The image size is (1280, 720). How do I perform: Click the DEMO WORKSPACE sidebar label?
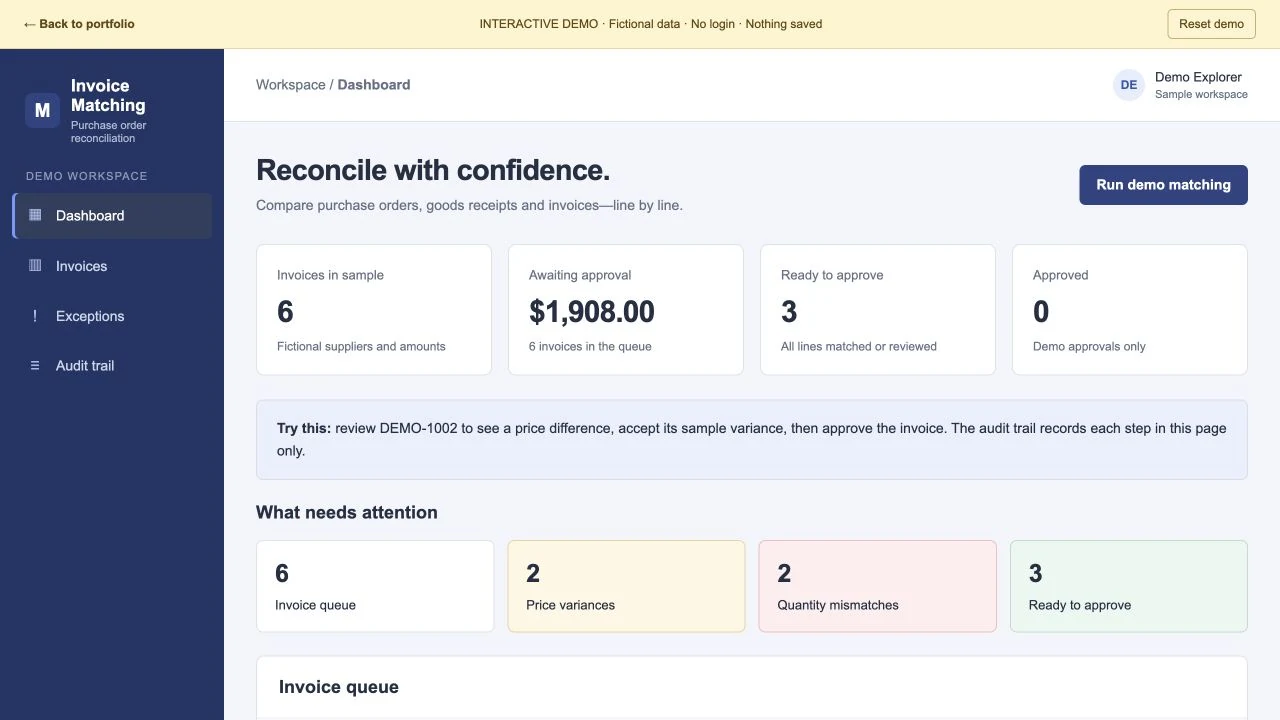click(x=87, y=176)
